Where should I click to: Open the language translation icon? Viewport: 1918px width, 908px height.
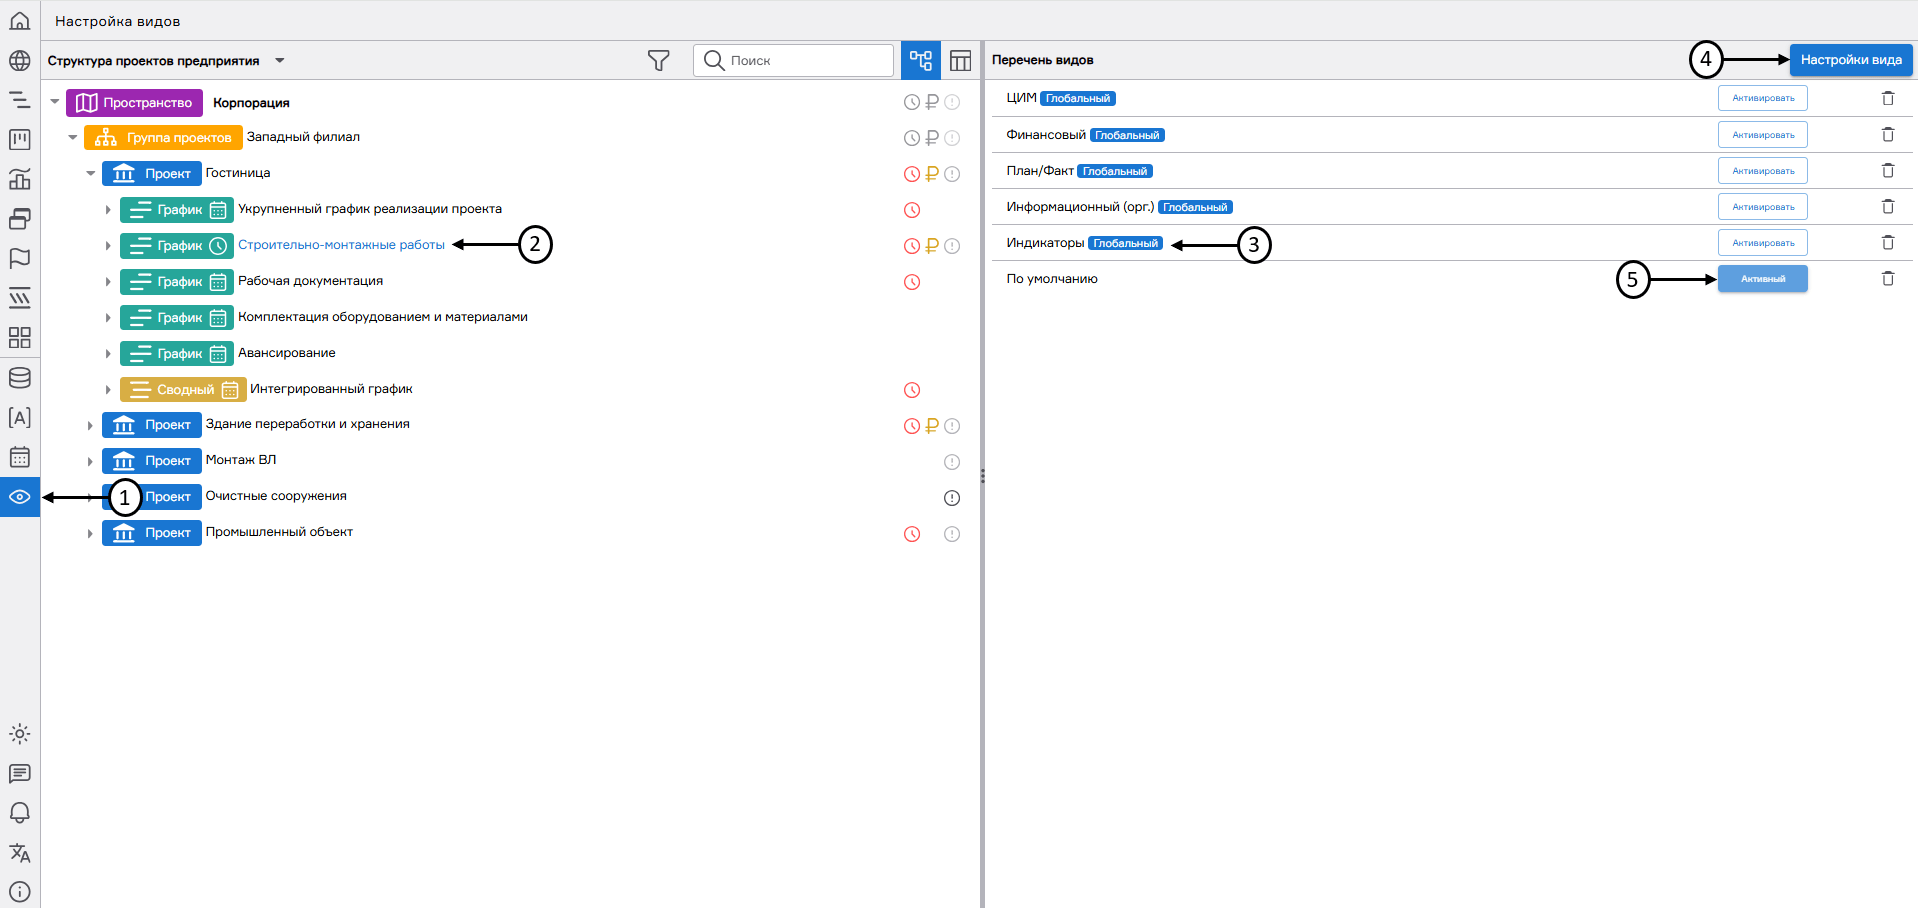20,853
